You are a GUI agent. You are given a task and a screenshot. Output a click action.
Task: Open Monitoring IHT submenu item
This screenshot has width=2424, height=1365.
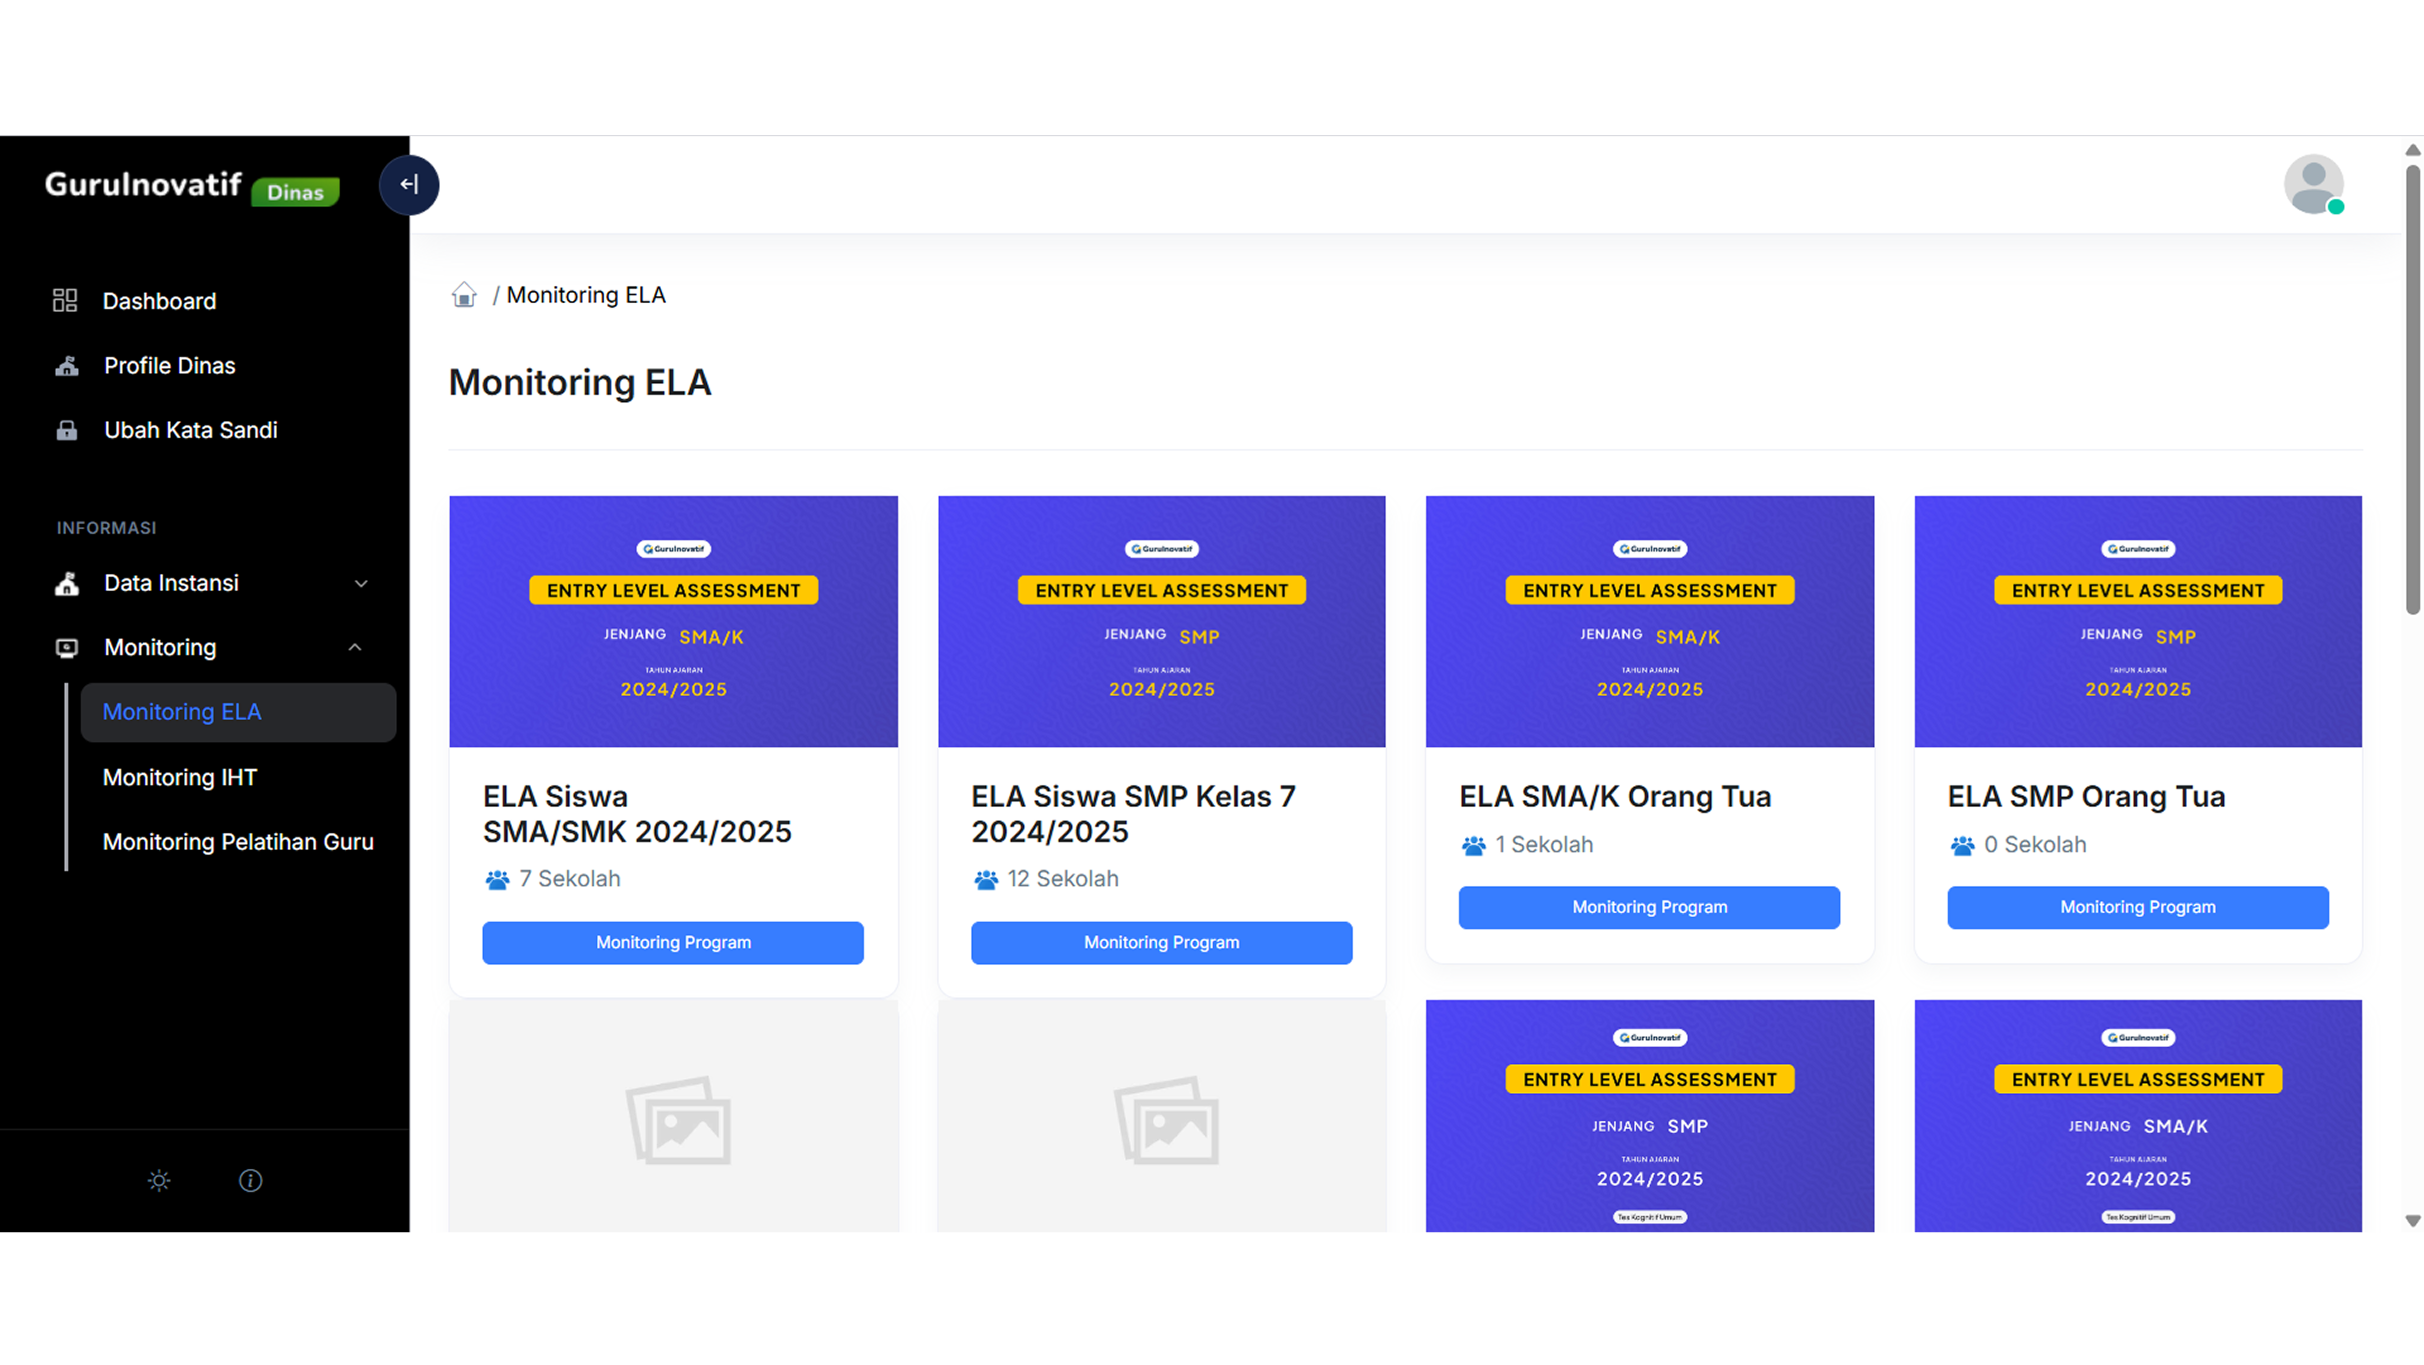tap(180, 778)
